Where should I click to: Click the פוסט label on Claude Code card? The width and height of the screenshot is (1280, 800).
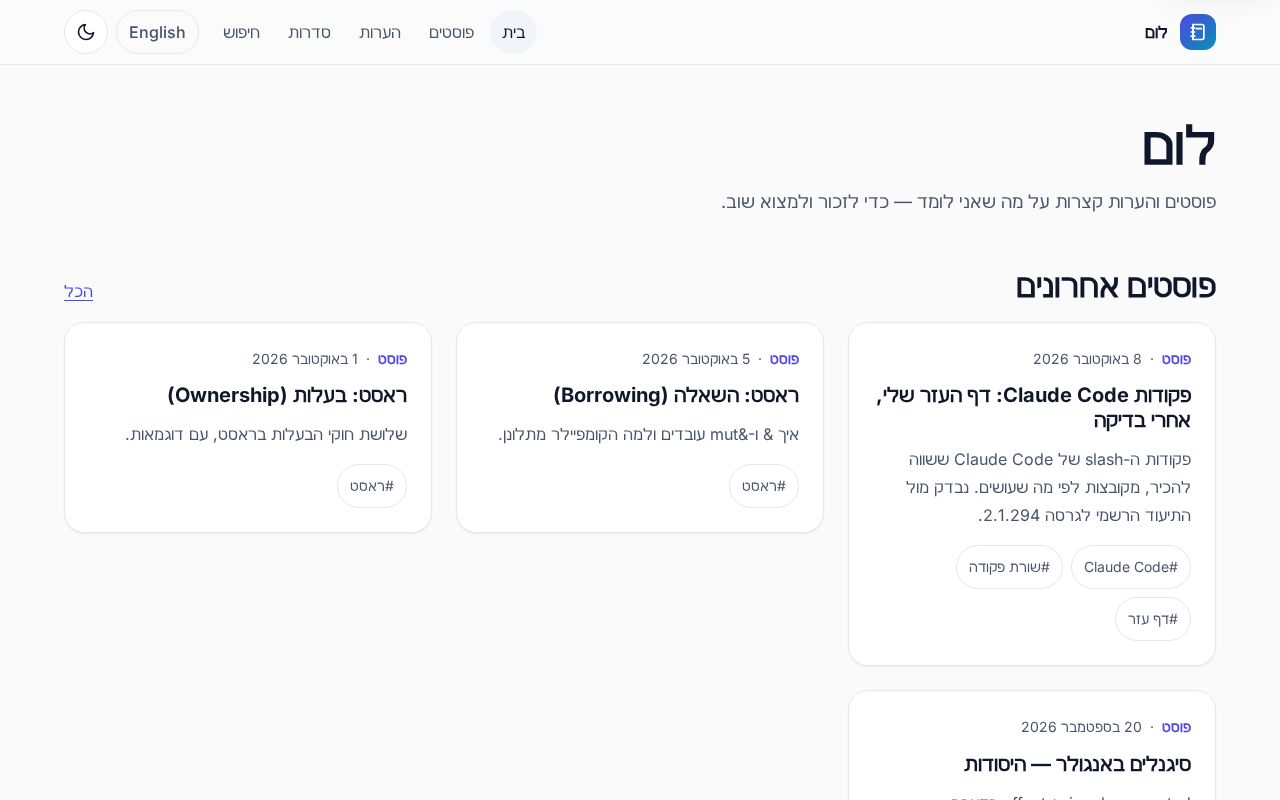click(x=1176, y=359)
